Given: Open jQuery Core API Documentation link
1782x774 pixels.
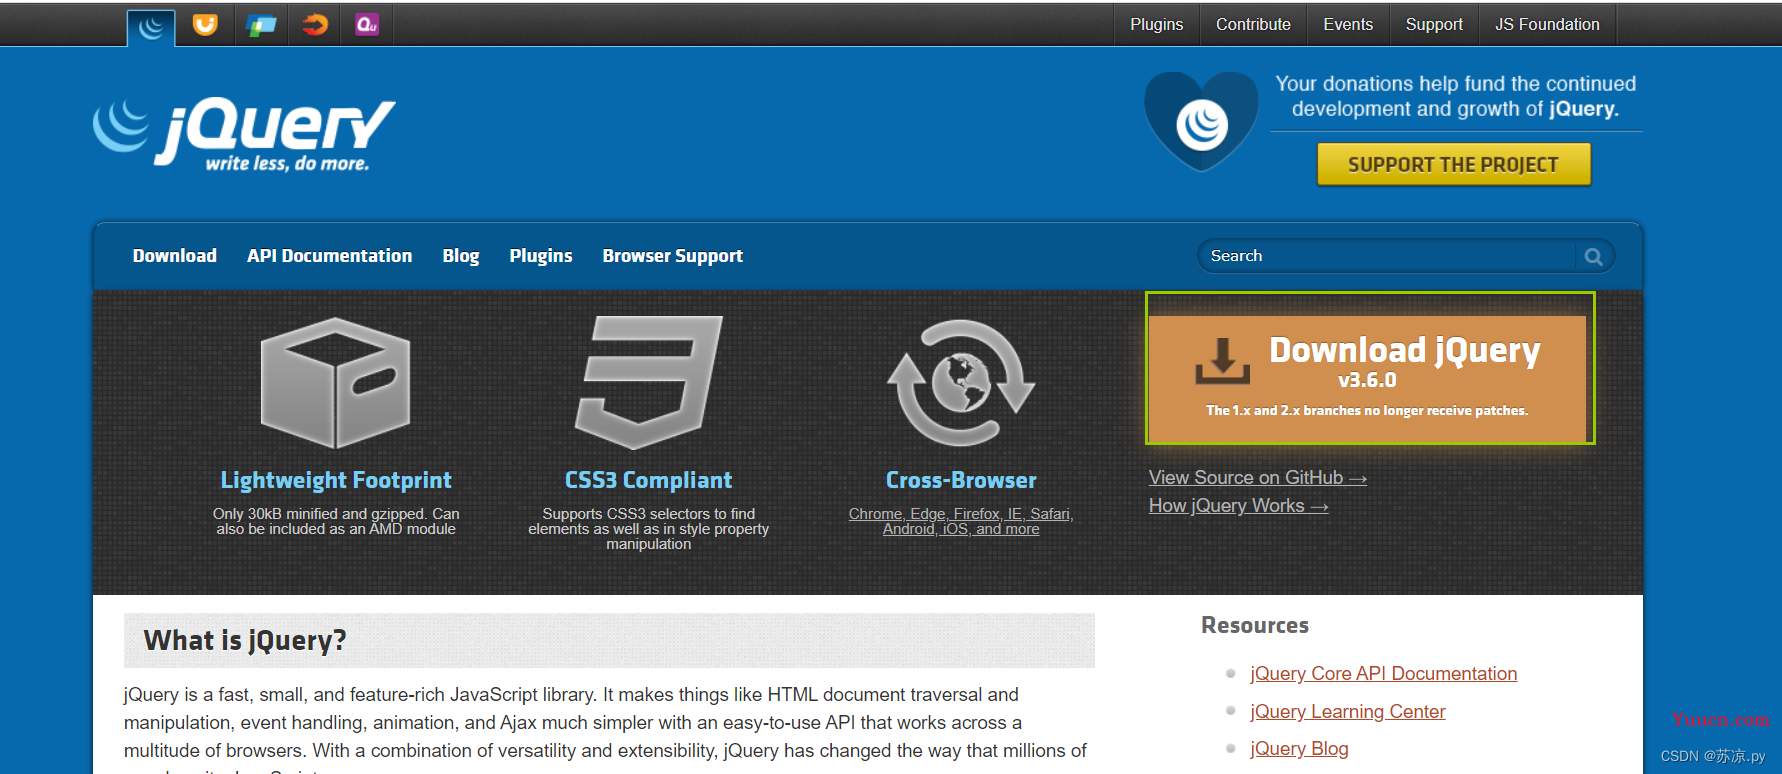Looking at the screenshot, I should click(1383, 674).
